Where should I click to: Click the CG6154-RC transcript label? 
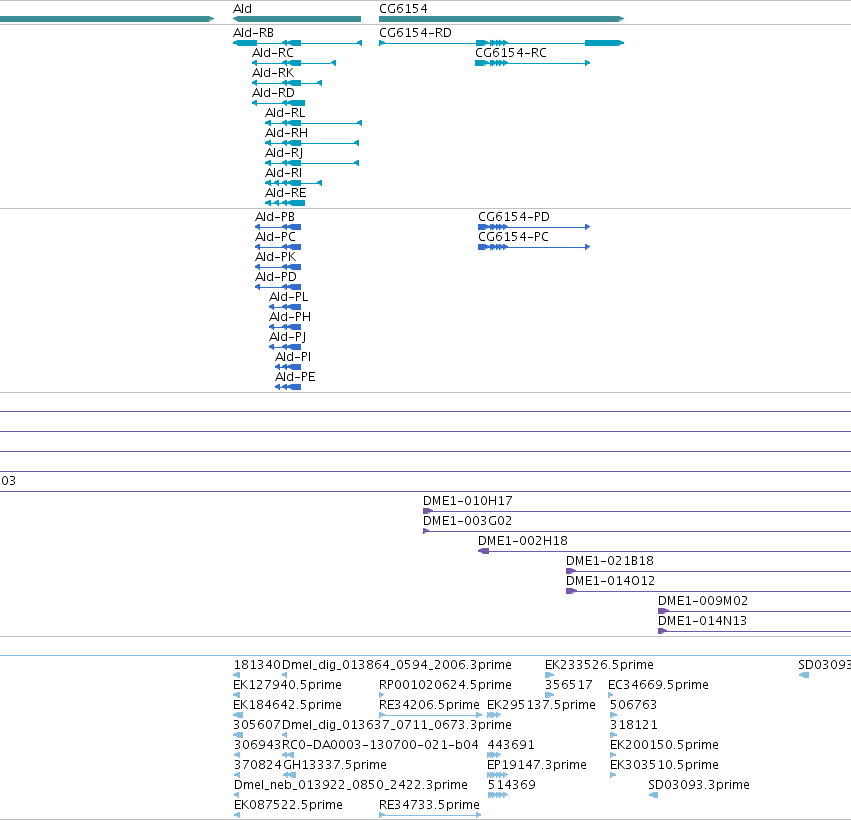tap(511, 53)
